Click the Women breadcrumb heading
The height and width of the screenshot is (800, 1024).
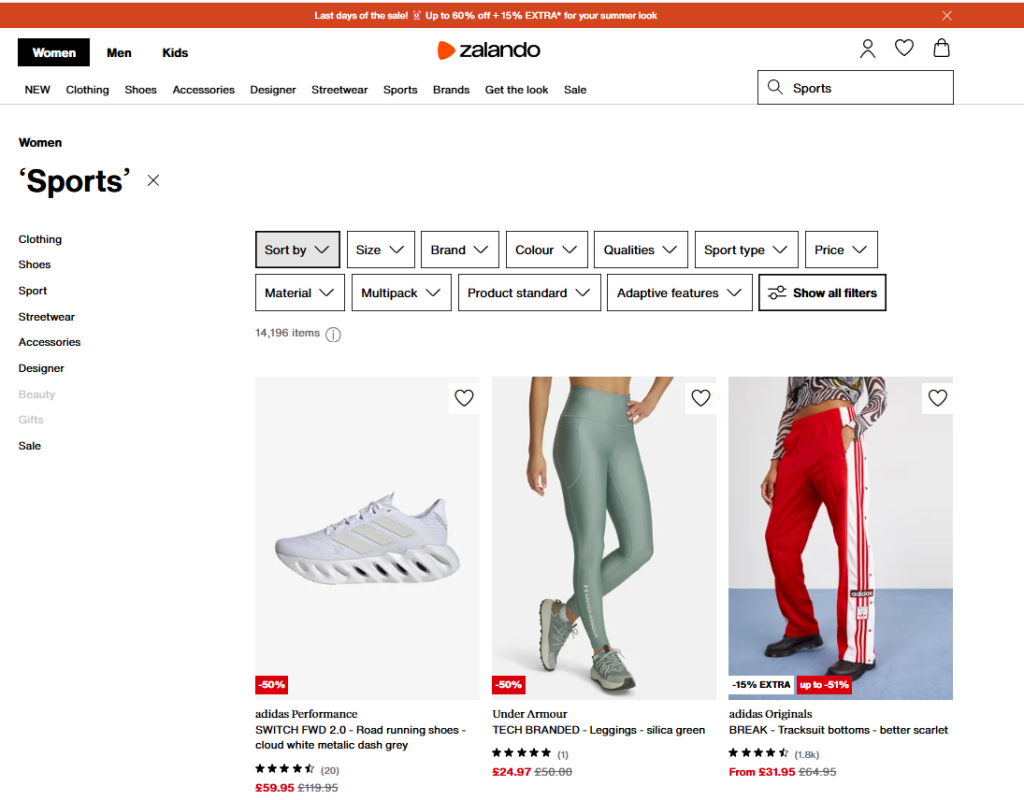(x=40, y=142)
